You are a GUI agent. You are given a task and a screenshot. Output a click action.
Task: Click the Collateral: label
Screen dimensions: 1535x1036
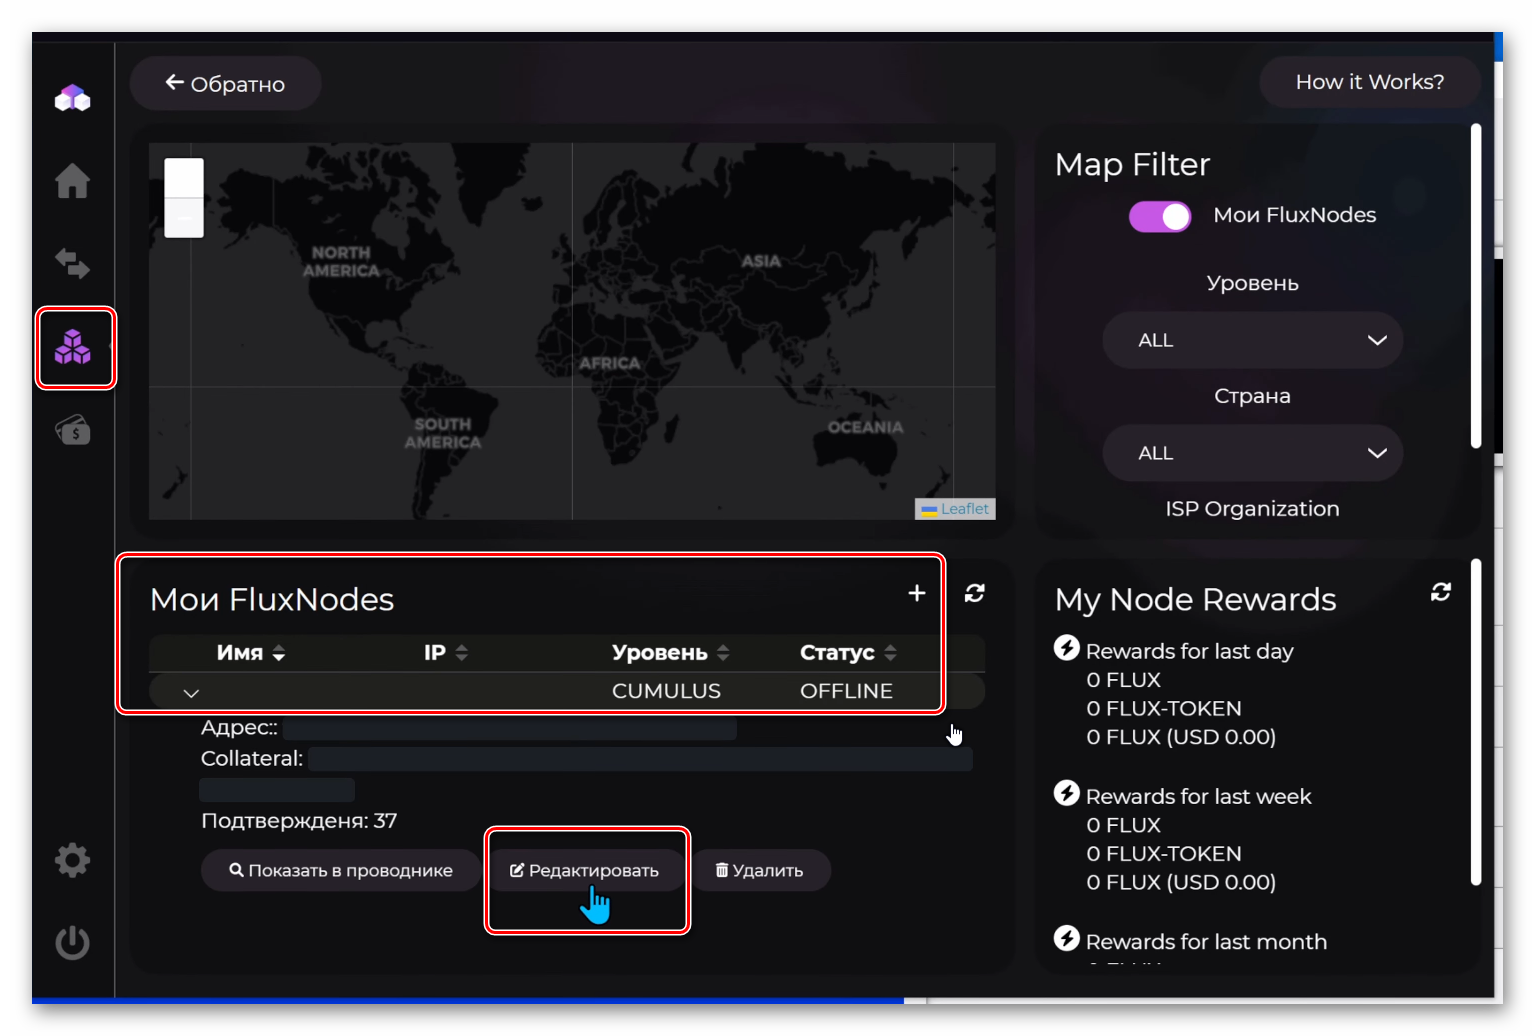252,759
